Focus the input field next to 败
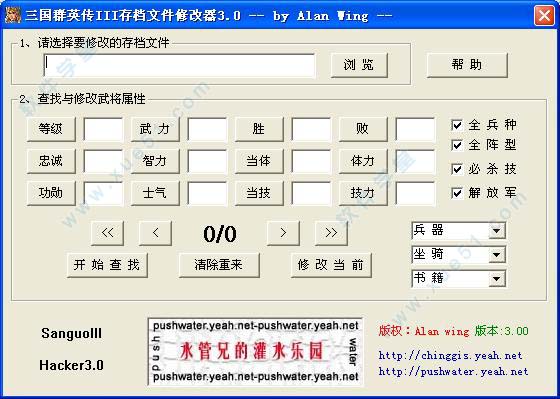 (x=415, y=129)
